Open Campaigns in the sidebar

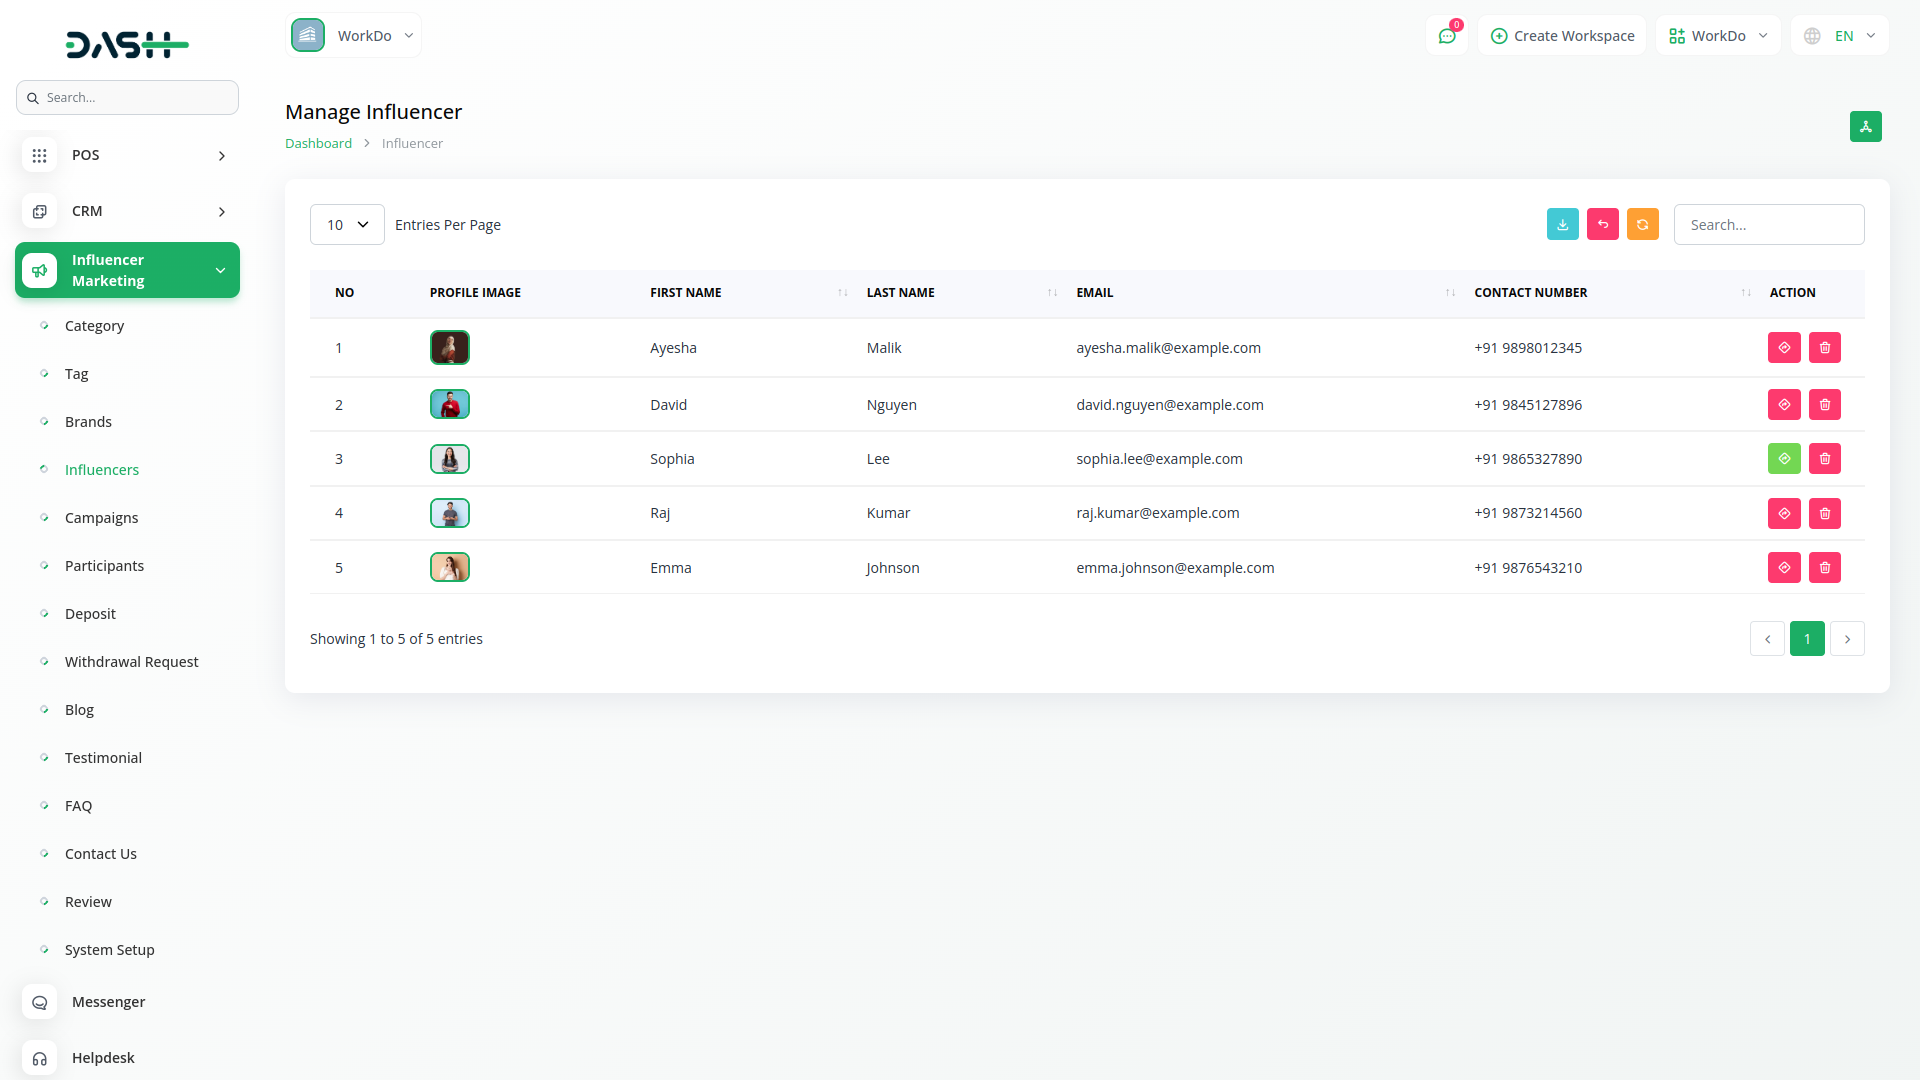tap(101, 518)
